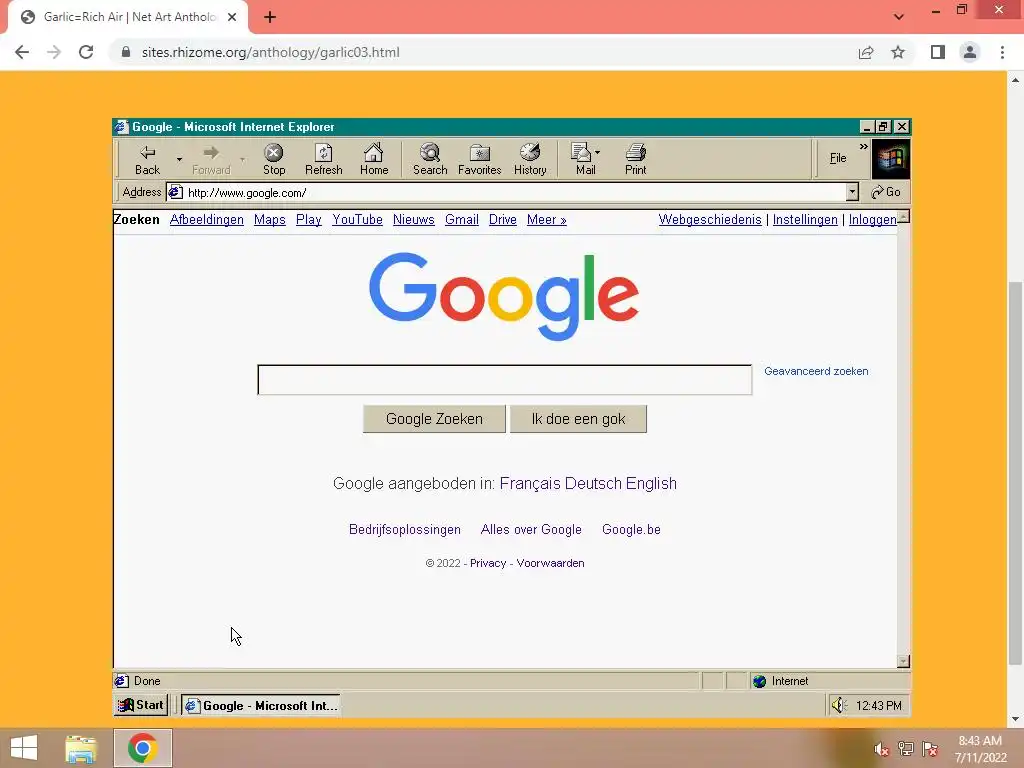Open the emulated Windows Start button

[x=141, y=705]
